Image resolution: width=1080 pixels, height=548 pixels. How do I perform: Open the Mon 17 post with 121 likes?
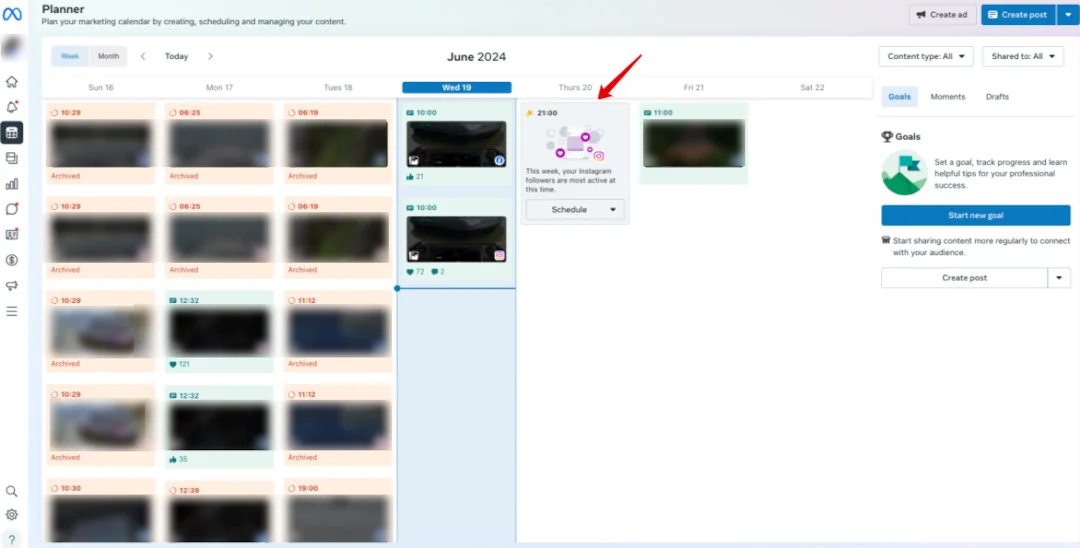[220, 332]
